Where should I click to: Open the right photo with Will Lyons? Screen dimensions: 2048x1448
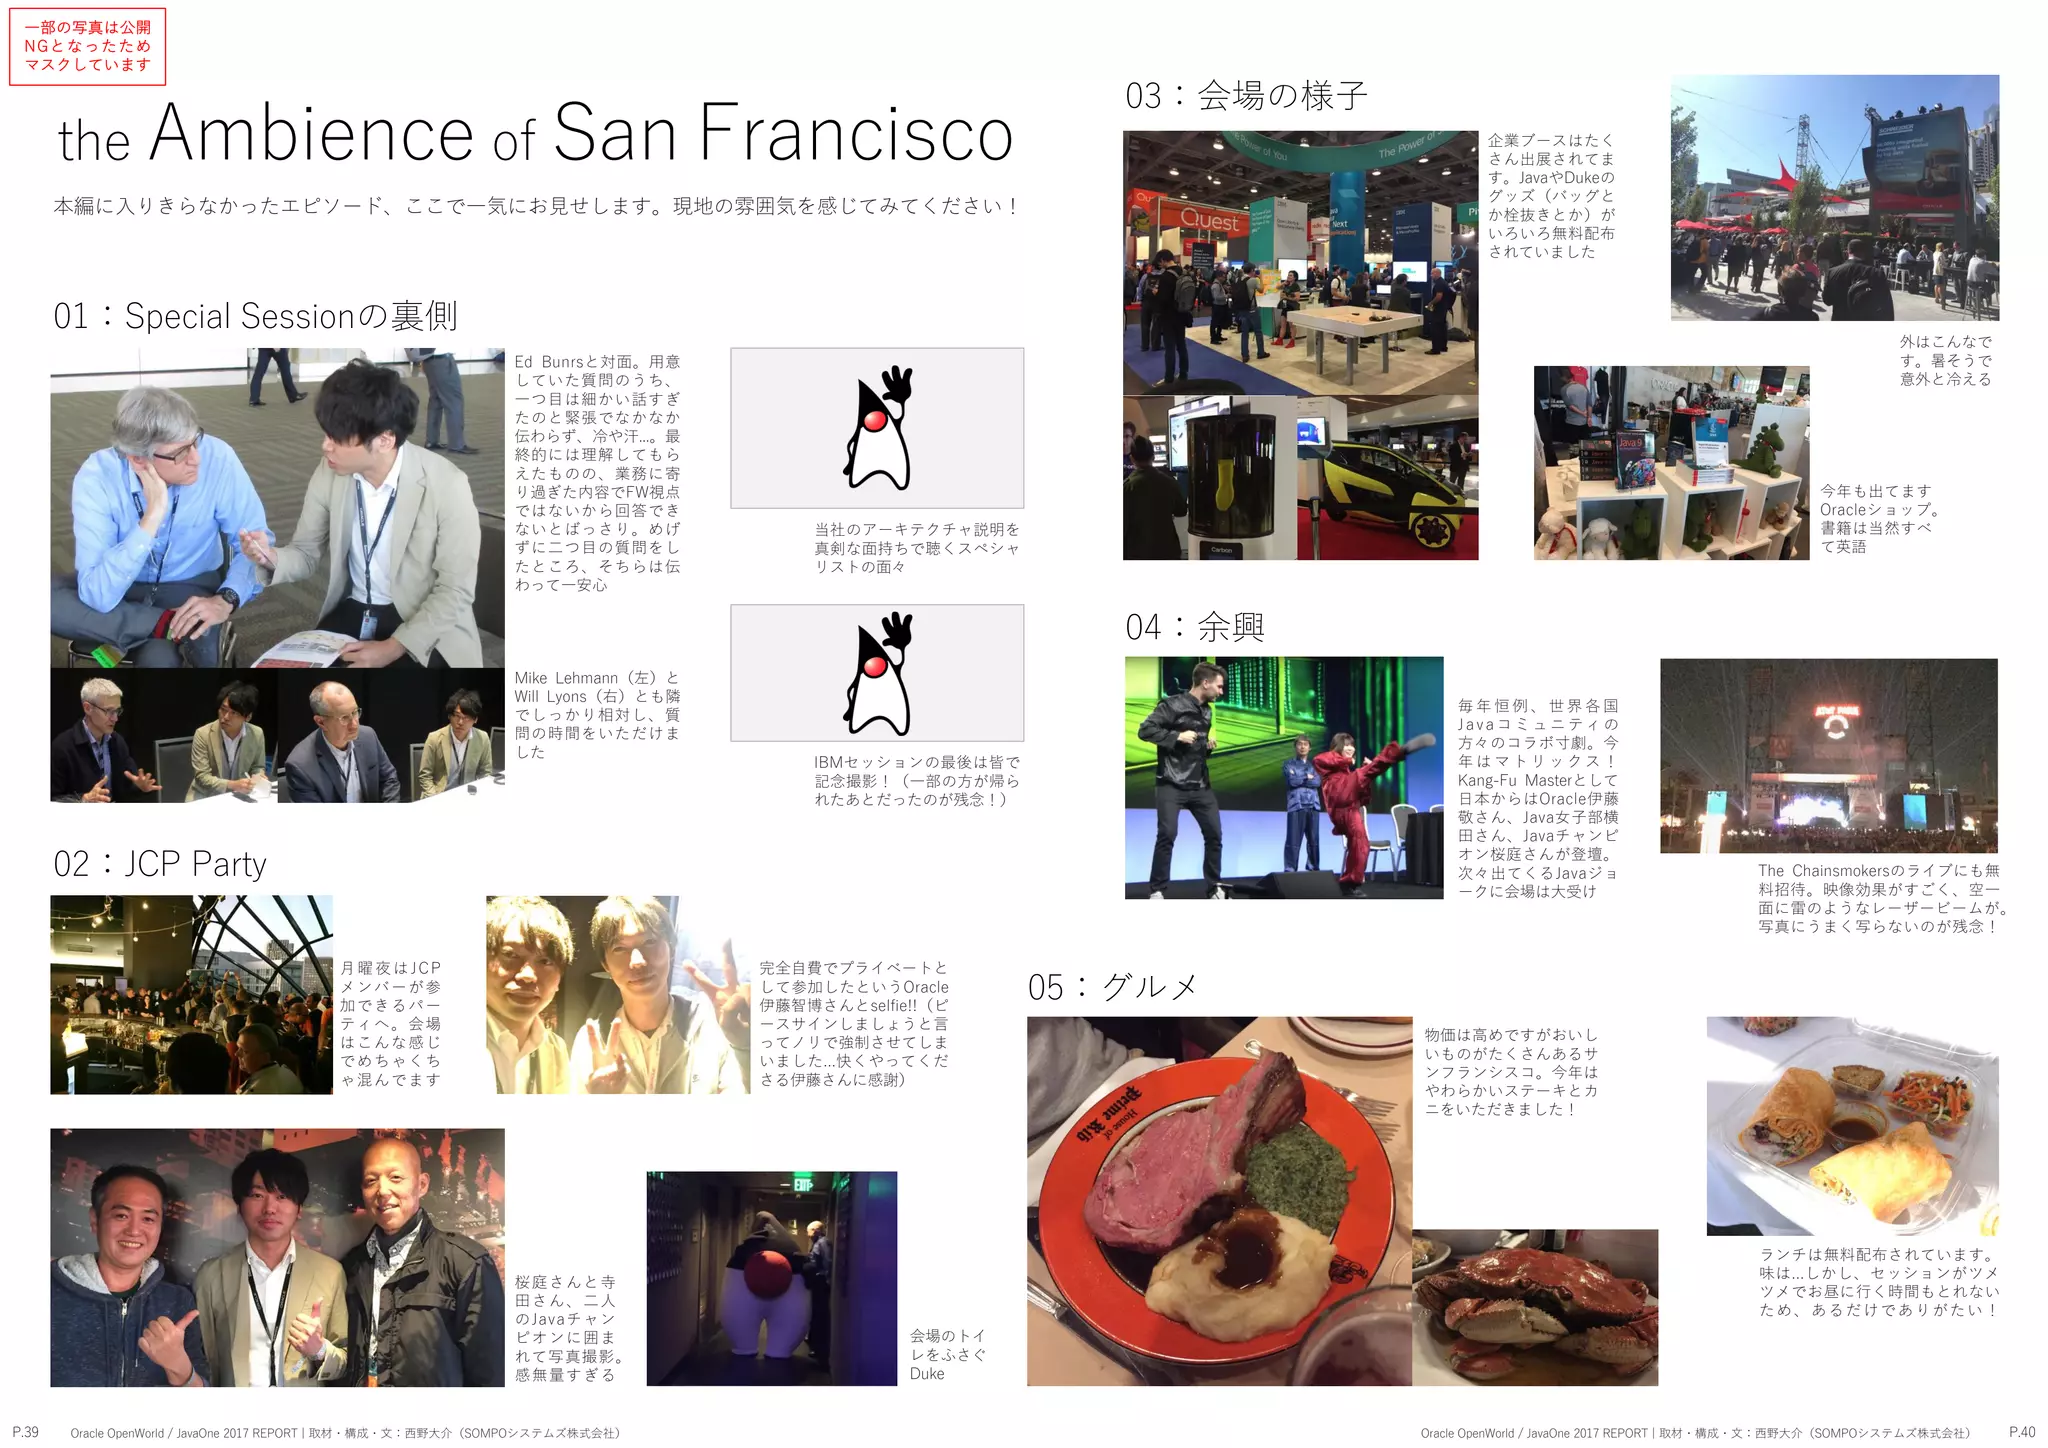click(391, 735)
